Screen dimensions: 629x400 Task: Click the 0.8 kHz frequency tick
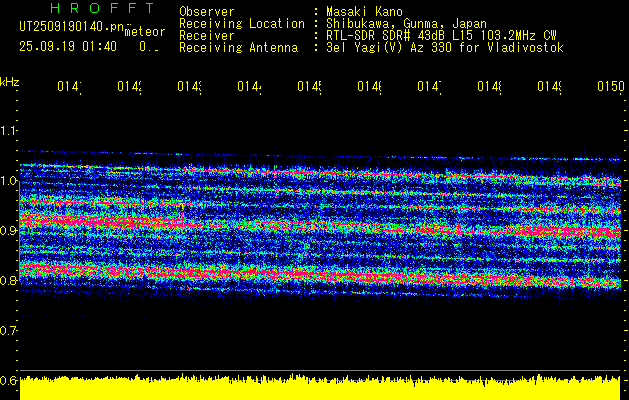point(9,280)
